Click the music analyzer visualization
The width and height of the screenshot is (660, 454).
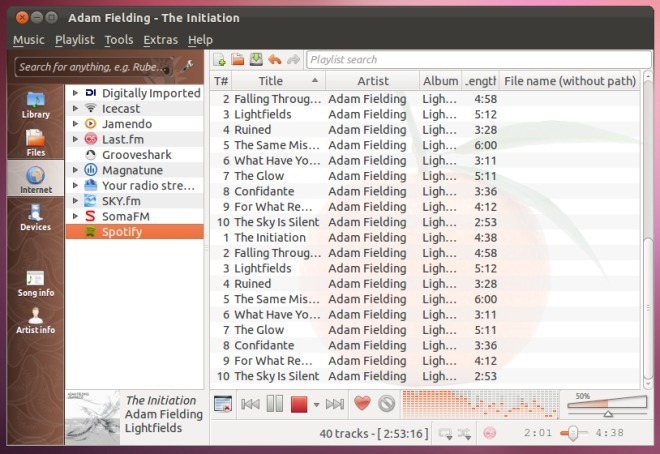(480, 404)
